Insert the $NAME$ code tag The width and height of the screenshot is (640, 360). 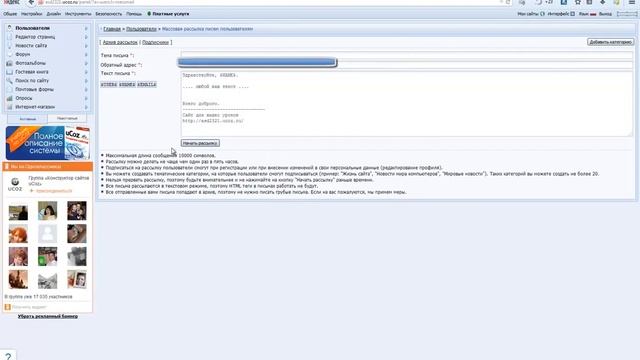coord(127,85)
